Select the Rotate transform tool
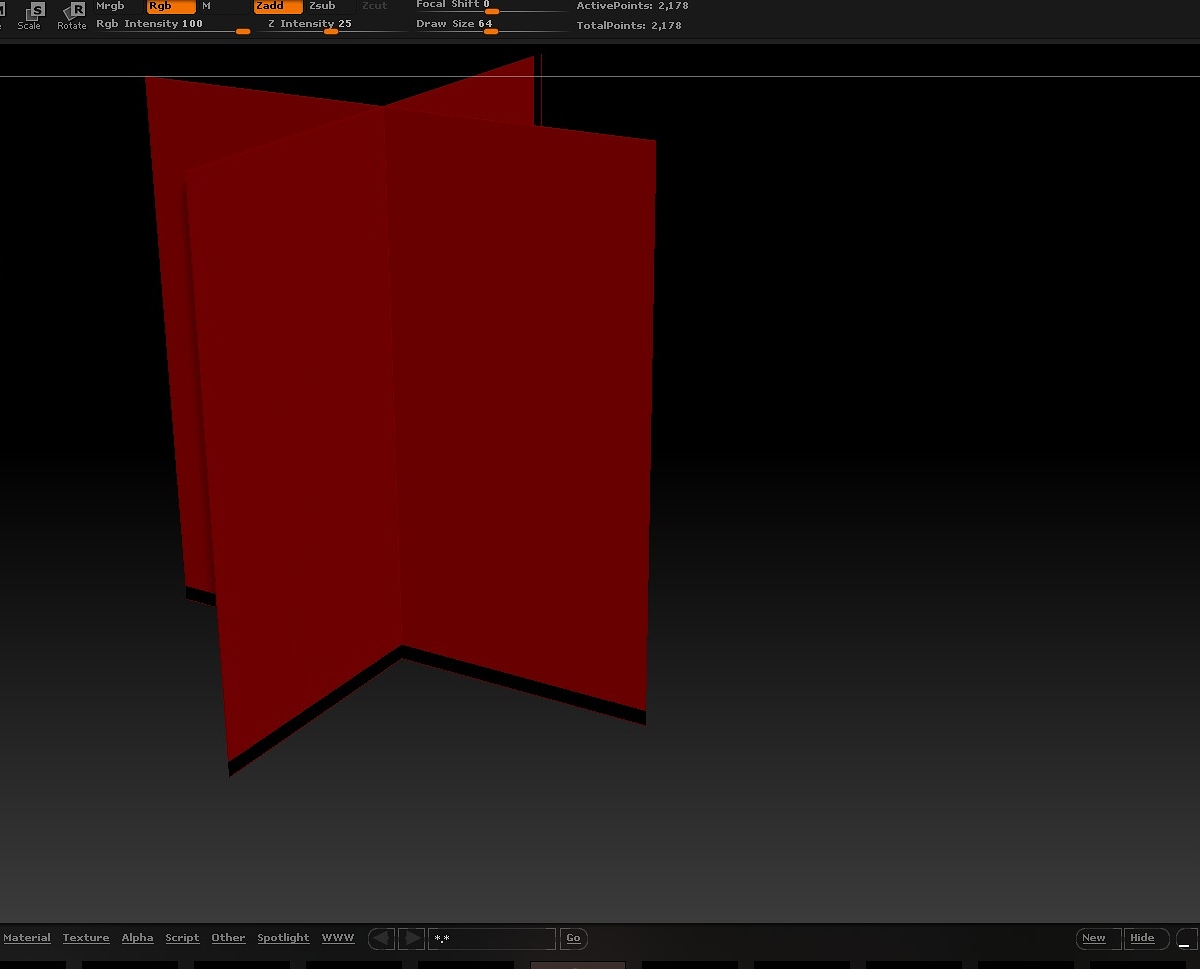Screen dimensions: 1200x969 click(72, 15)
